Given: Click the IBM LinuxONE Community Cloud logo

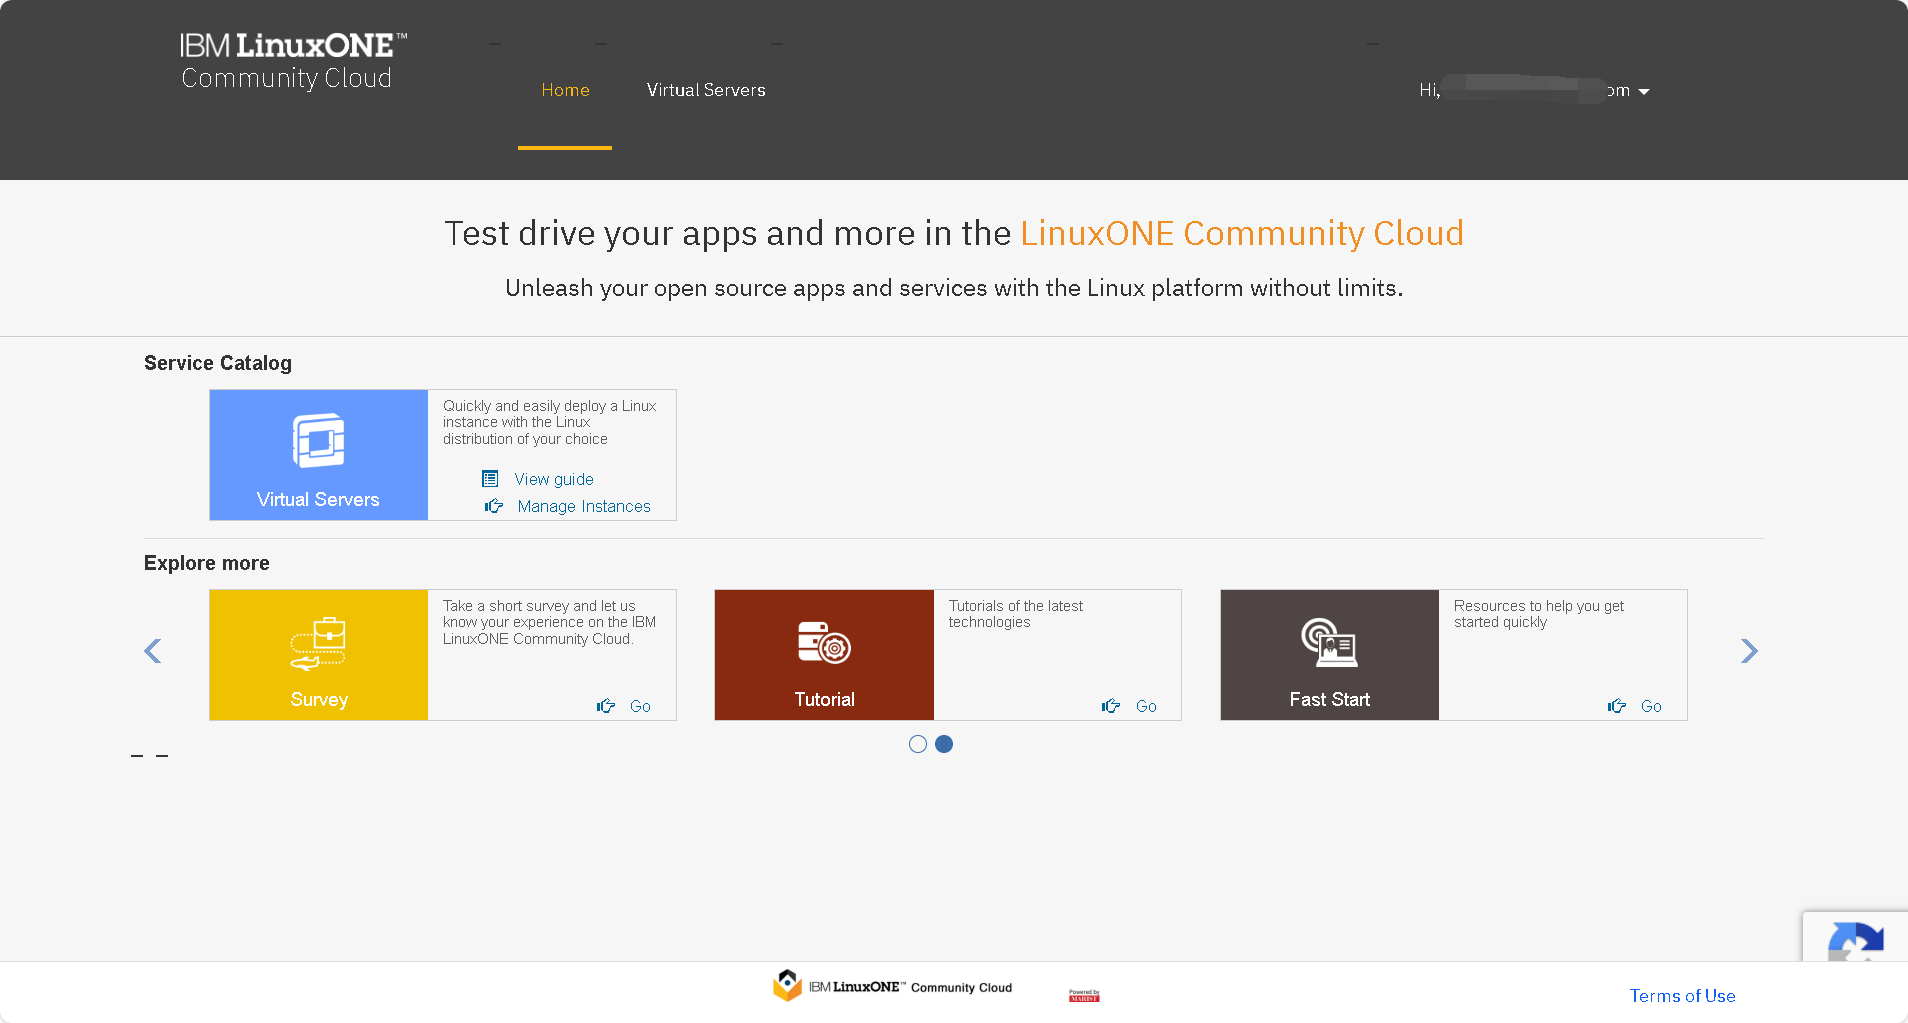Looking at the screenshot, I should (x=293, y=61).
